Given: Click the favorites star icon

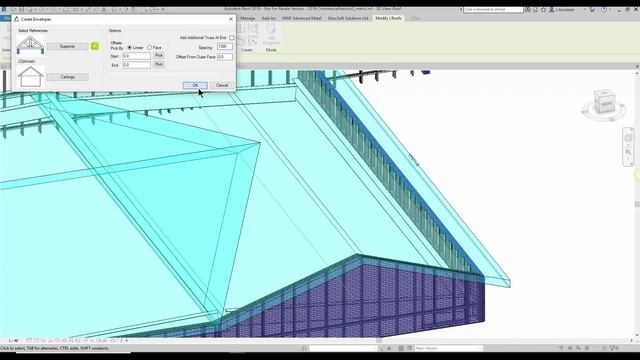Looking at the screenshot, I should (543, 9).
